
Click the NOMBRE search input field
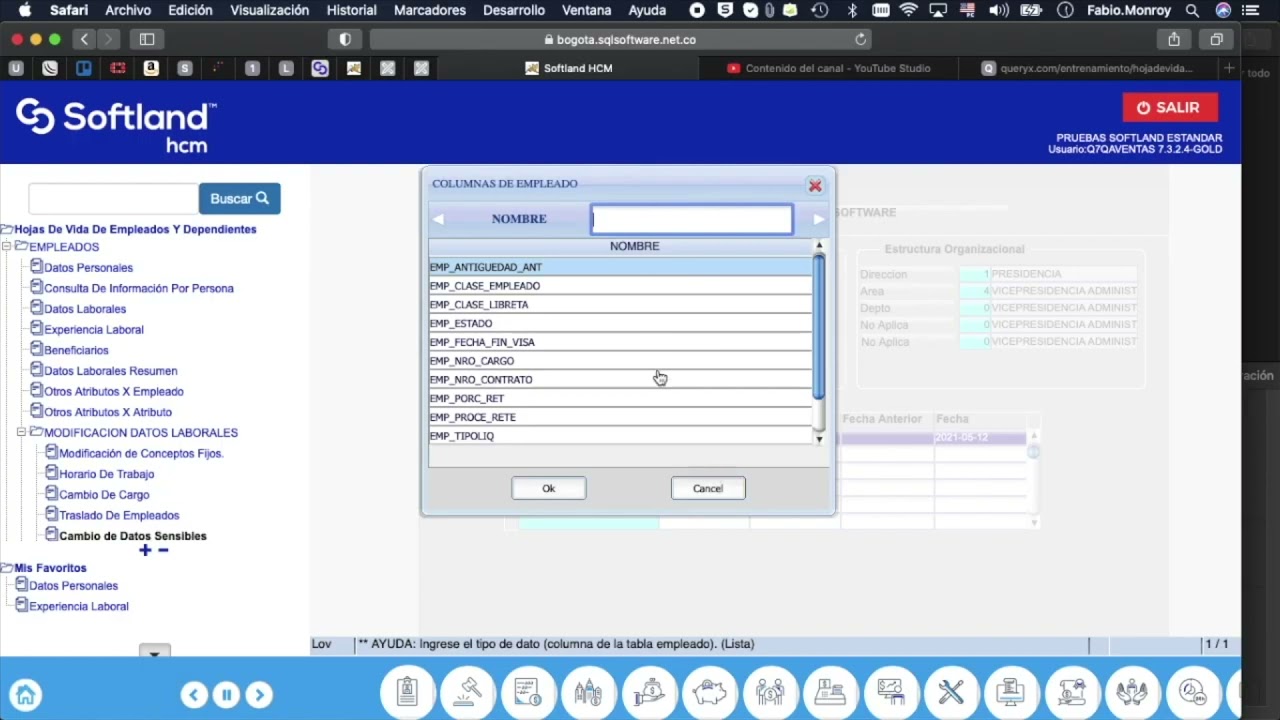691,219
